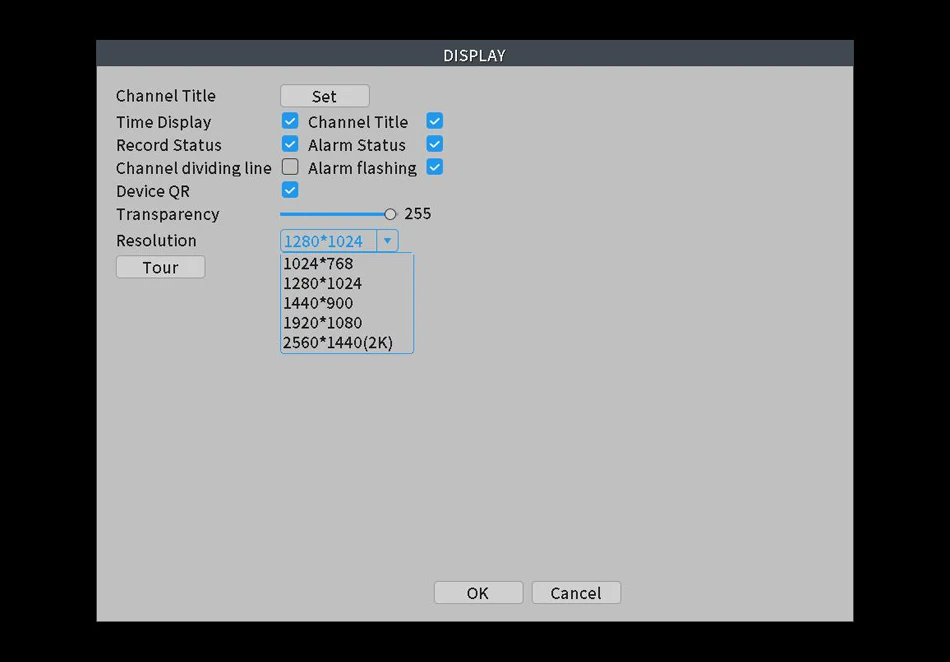The width and height of the screenshot is (950, 662).
Task: Open the Tour settings button
Action: [x=161, y=268]
